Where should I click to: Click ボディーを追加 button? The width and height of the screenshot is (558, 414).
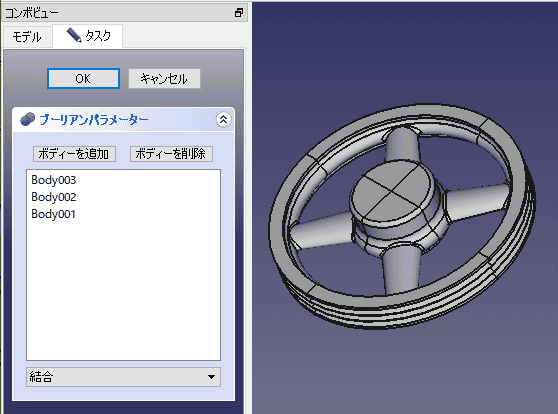(x=74, y=154)
